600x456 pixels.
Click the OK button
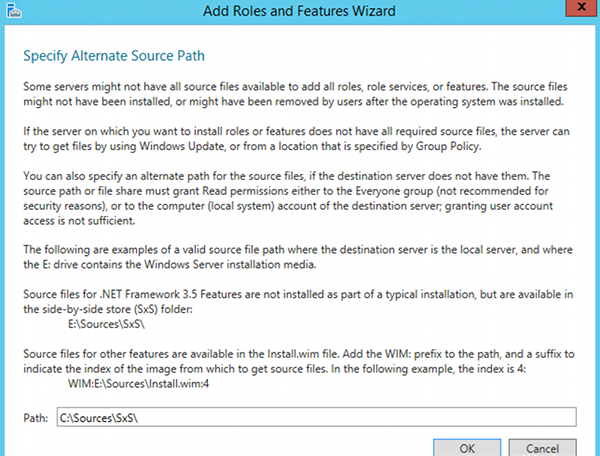(467, 448)
